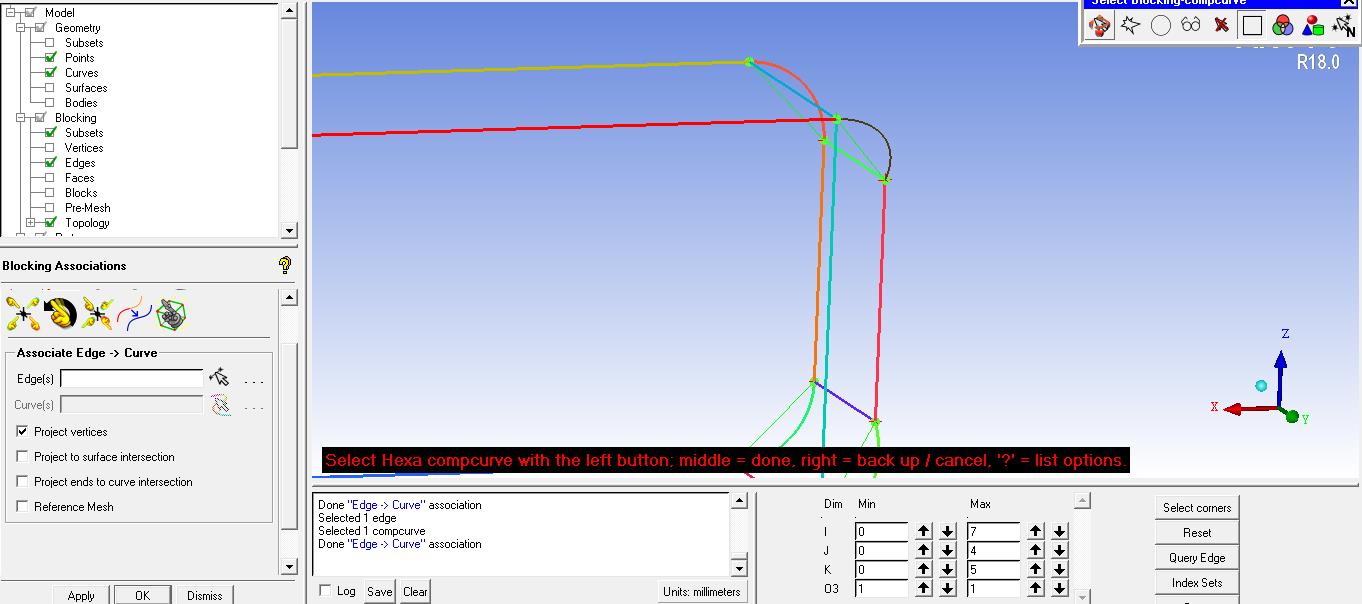Toggle Edges visibility in model tree
1362x604 pixels.
point(47,162)
